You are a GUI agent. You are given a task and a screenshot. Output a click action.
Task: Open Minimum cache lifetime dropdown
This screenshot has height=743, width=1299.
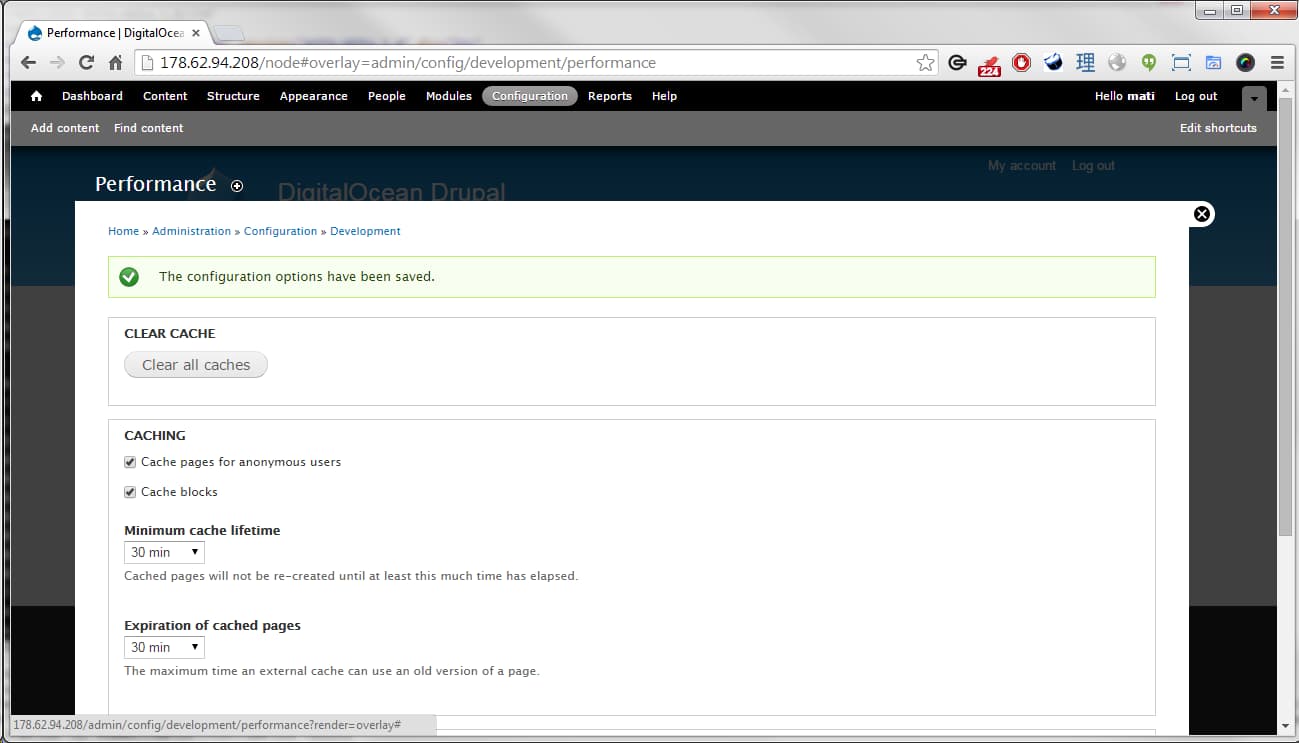[x=165, y=552]
